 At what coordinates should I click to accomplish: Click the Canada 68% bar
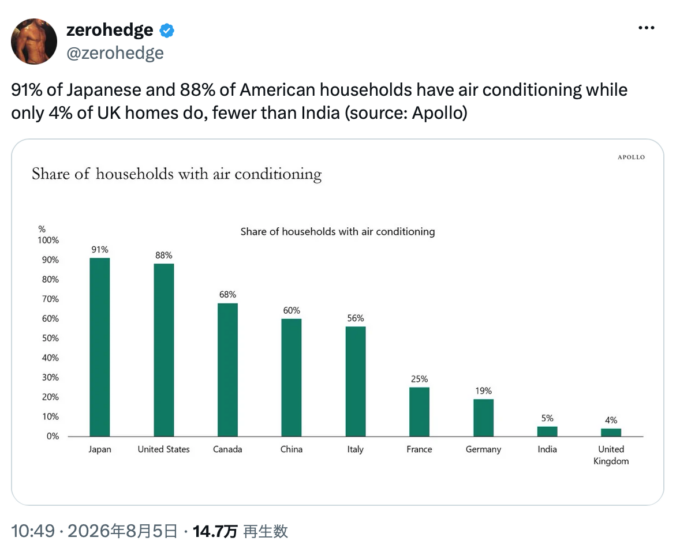click(228, 370)
